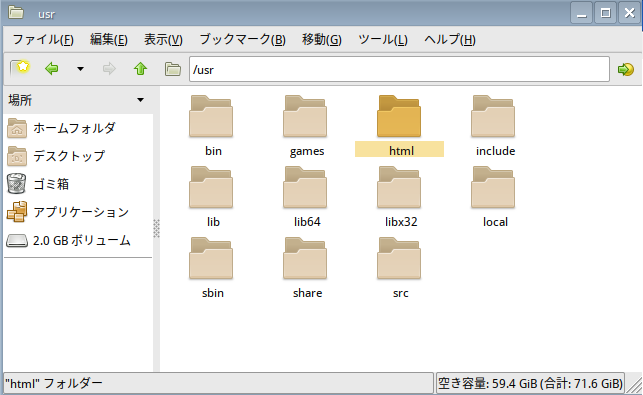Open the ファイル(F) menu
Screen dimensions: 643x395
(x=43, y=39)
